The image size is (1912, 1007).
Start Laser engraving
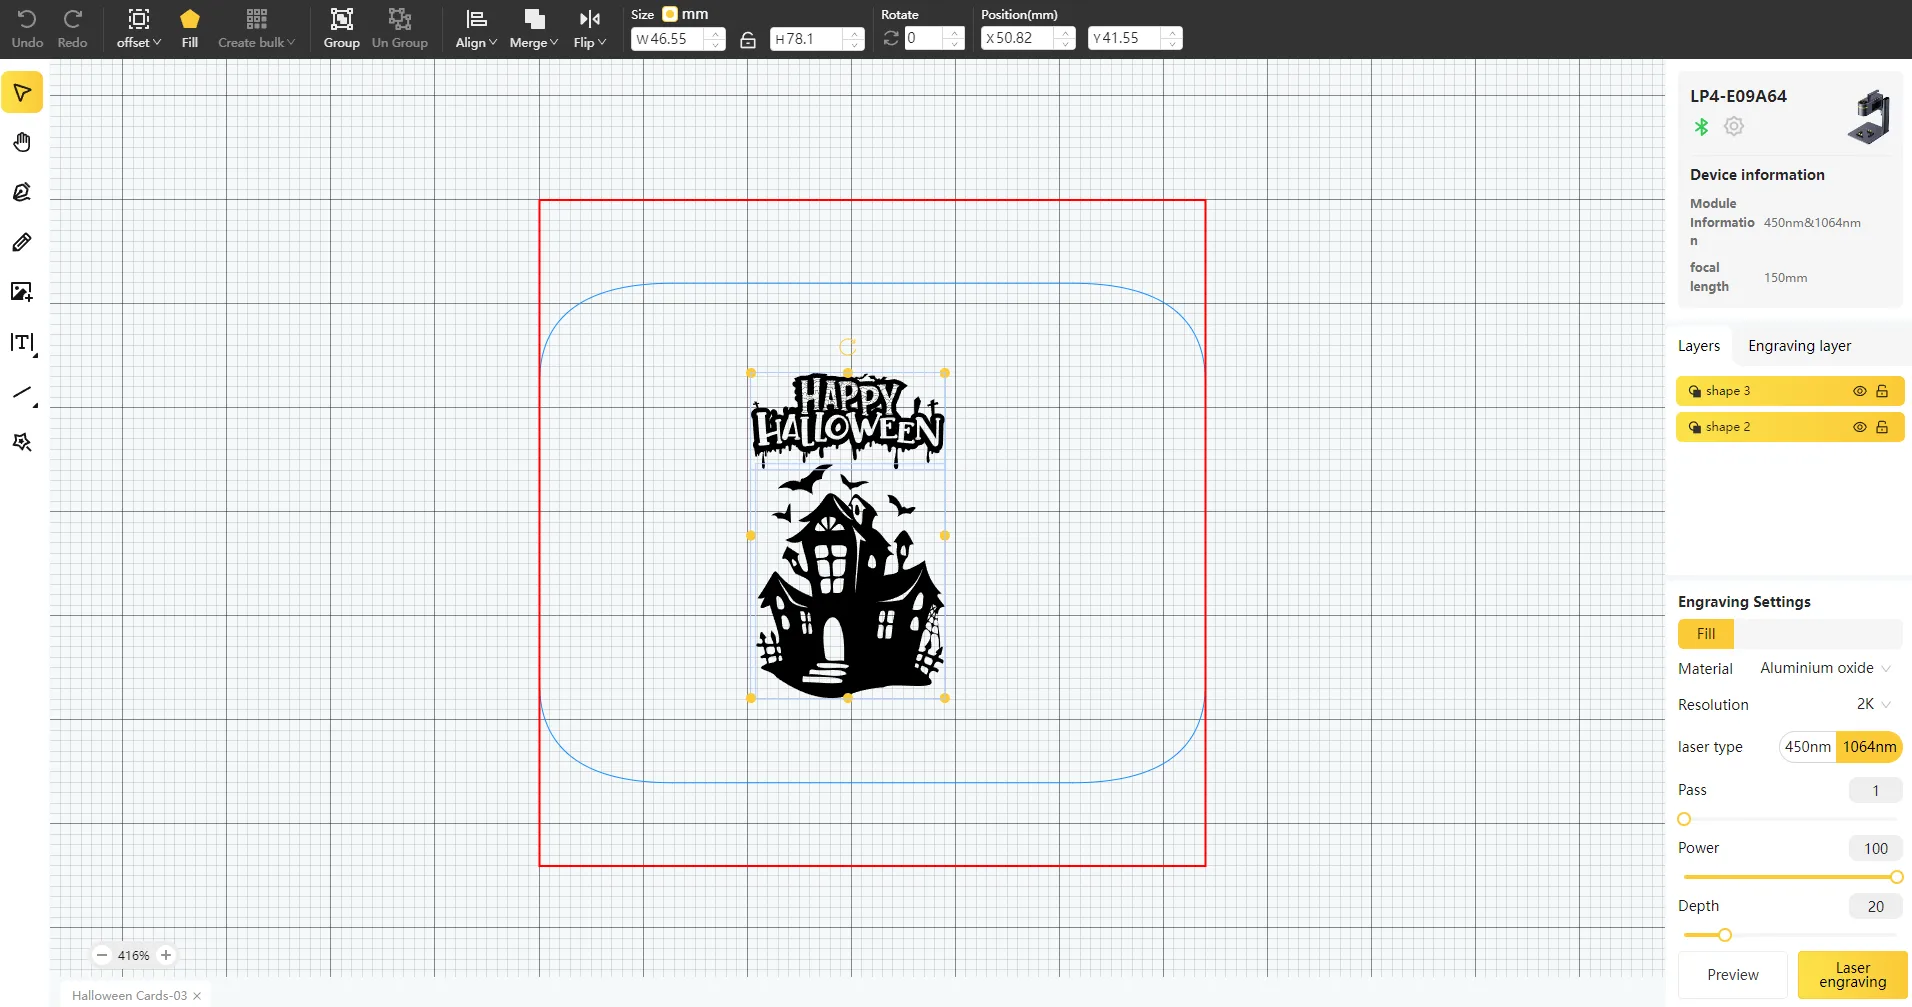point(1852,975)
